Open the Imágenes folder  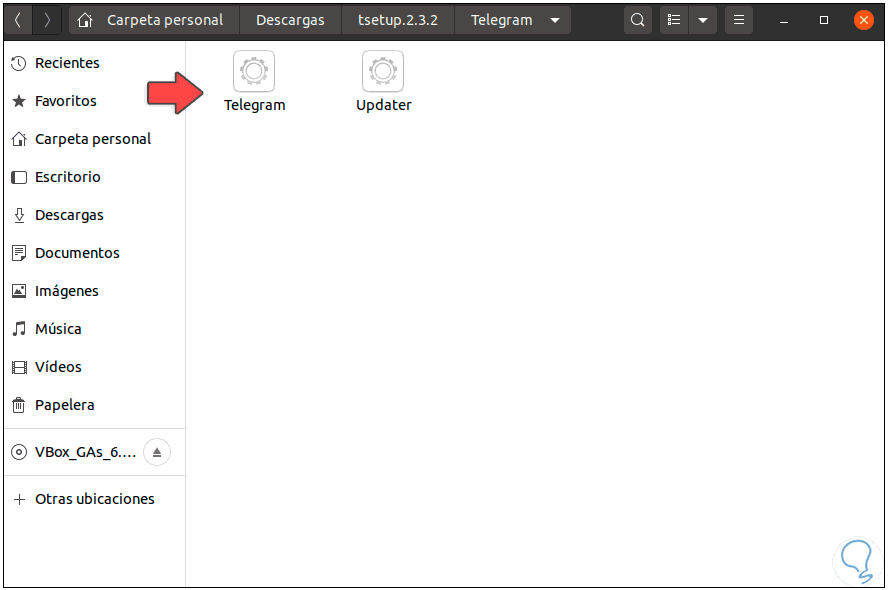[67, 290]
